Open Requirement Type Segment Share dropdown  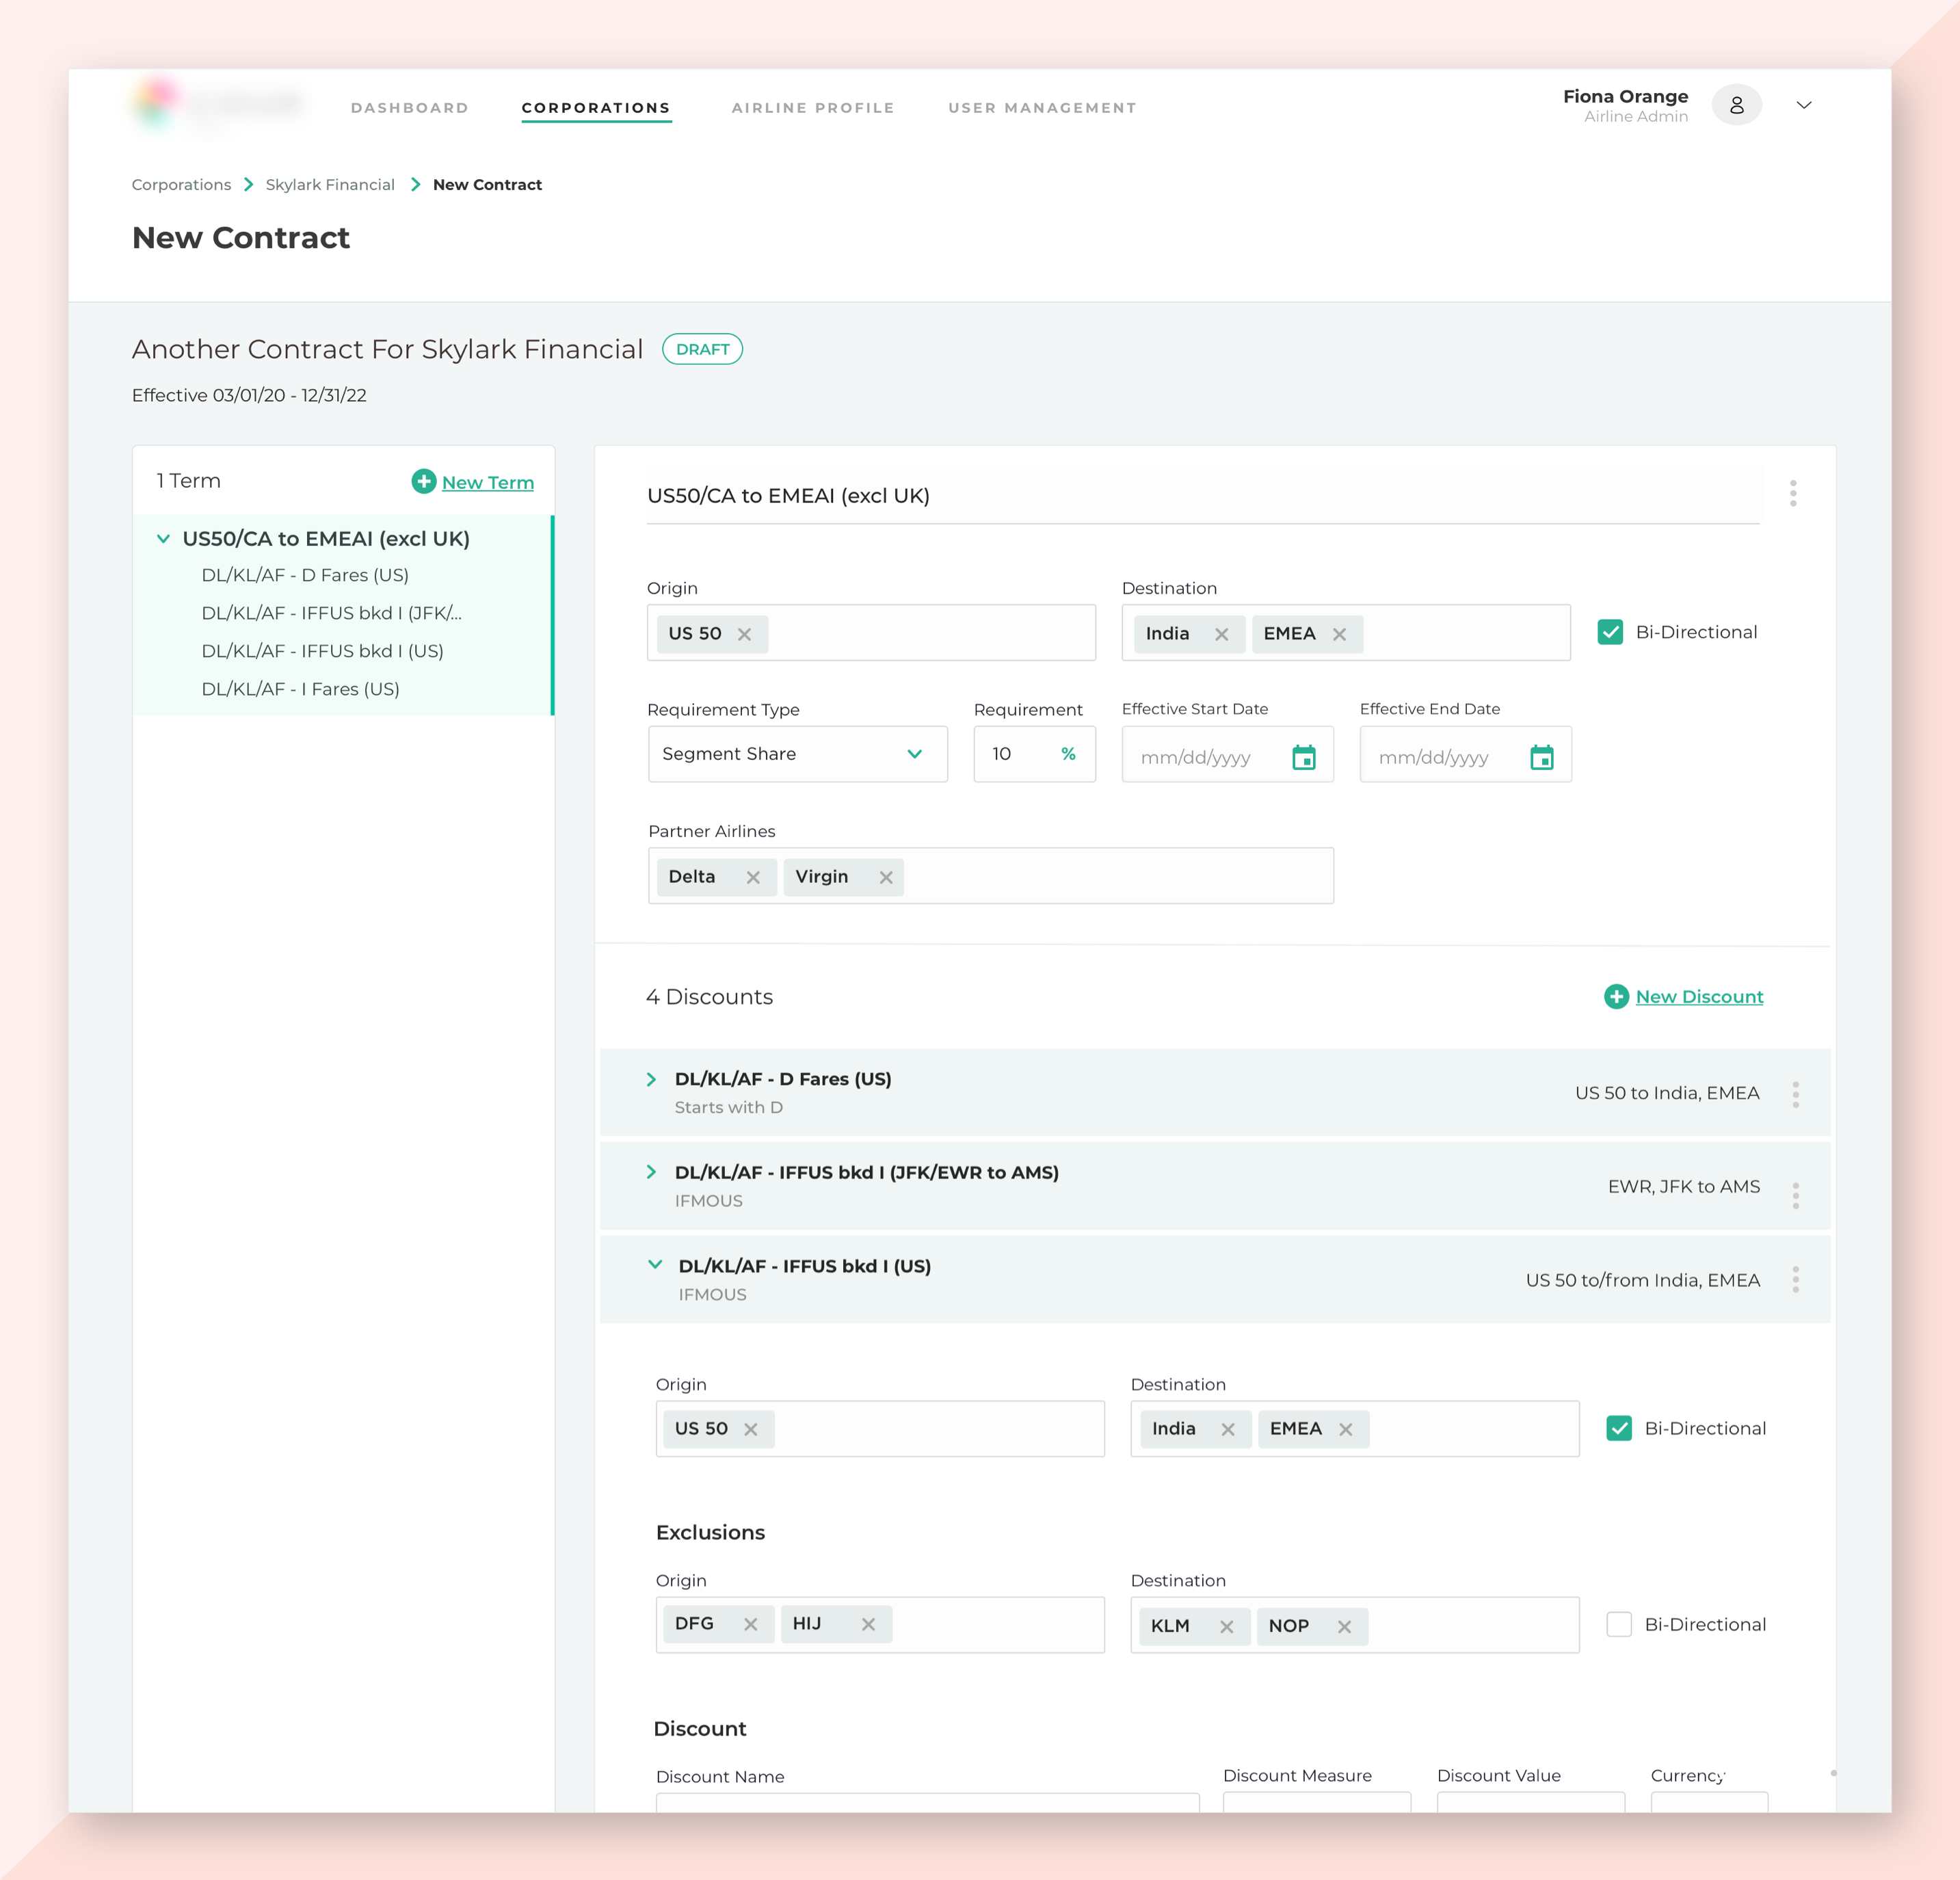tap(797, 754)
